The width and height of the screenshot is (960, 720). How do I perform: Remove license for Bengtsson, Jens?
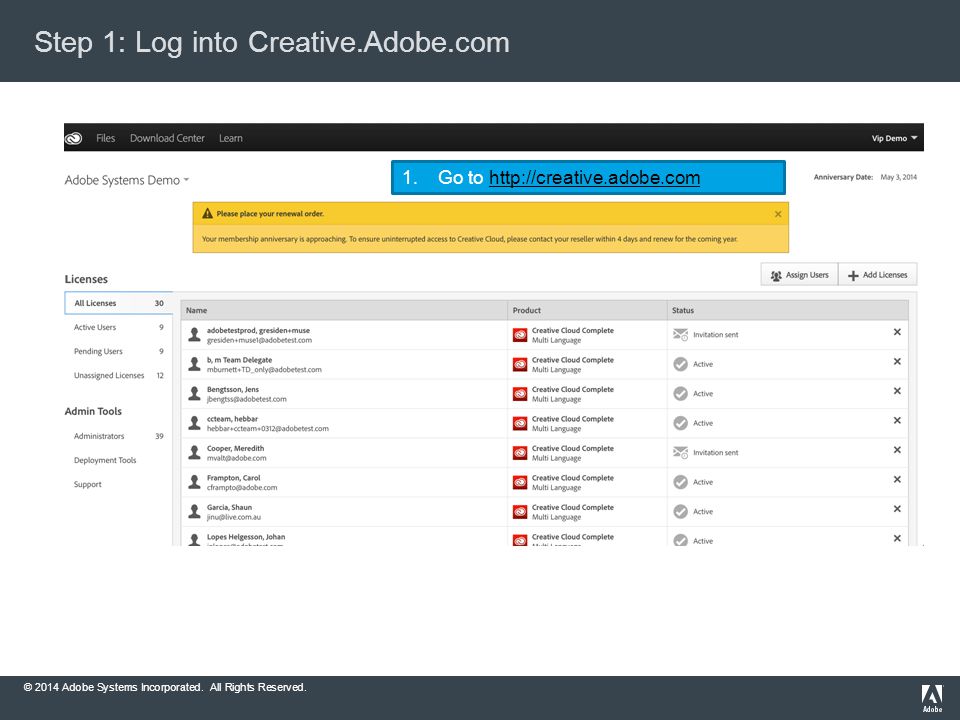[x=897, y=391]
